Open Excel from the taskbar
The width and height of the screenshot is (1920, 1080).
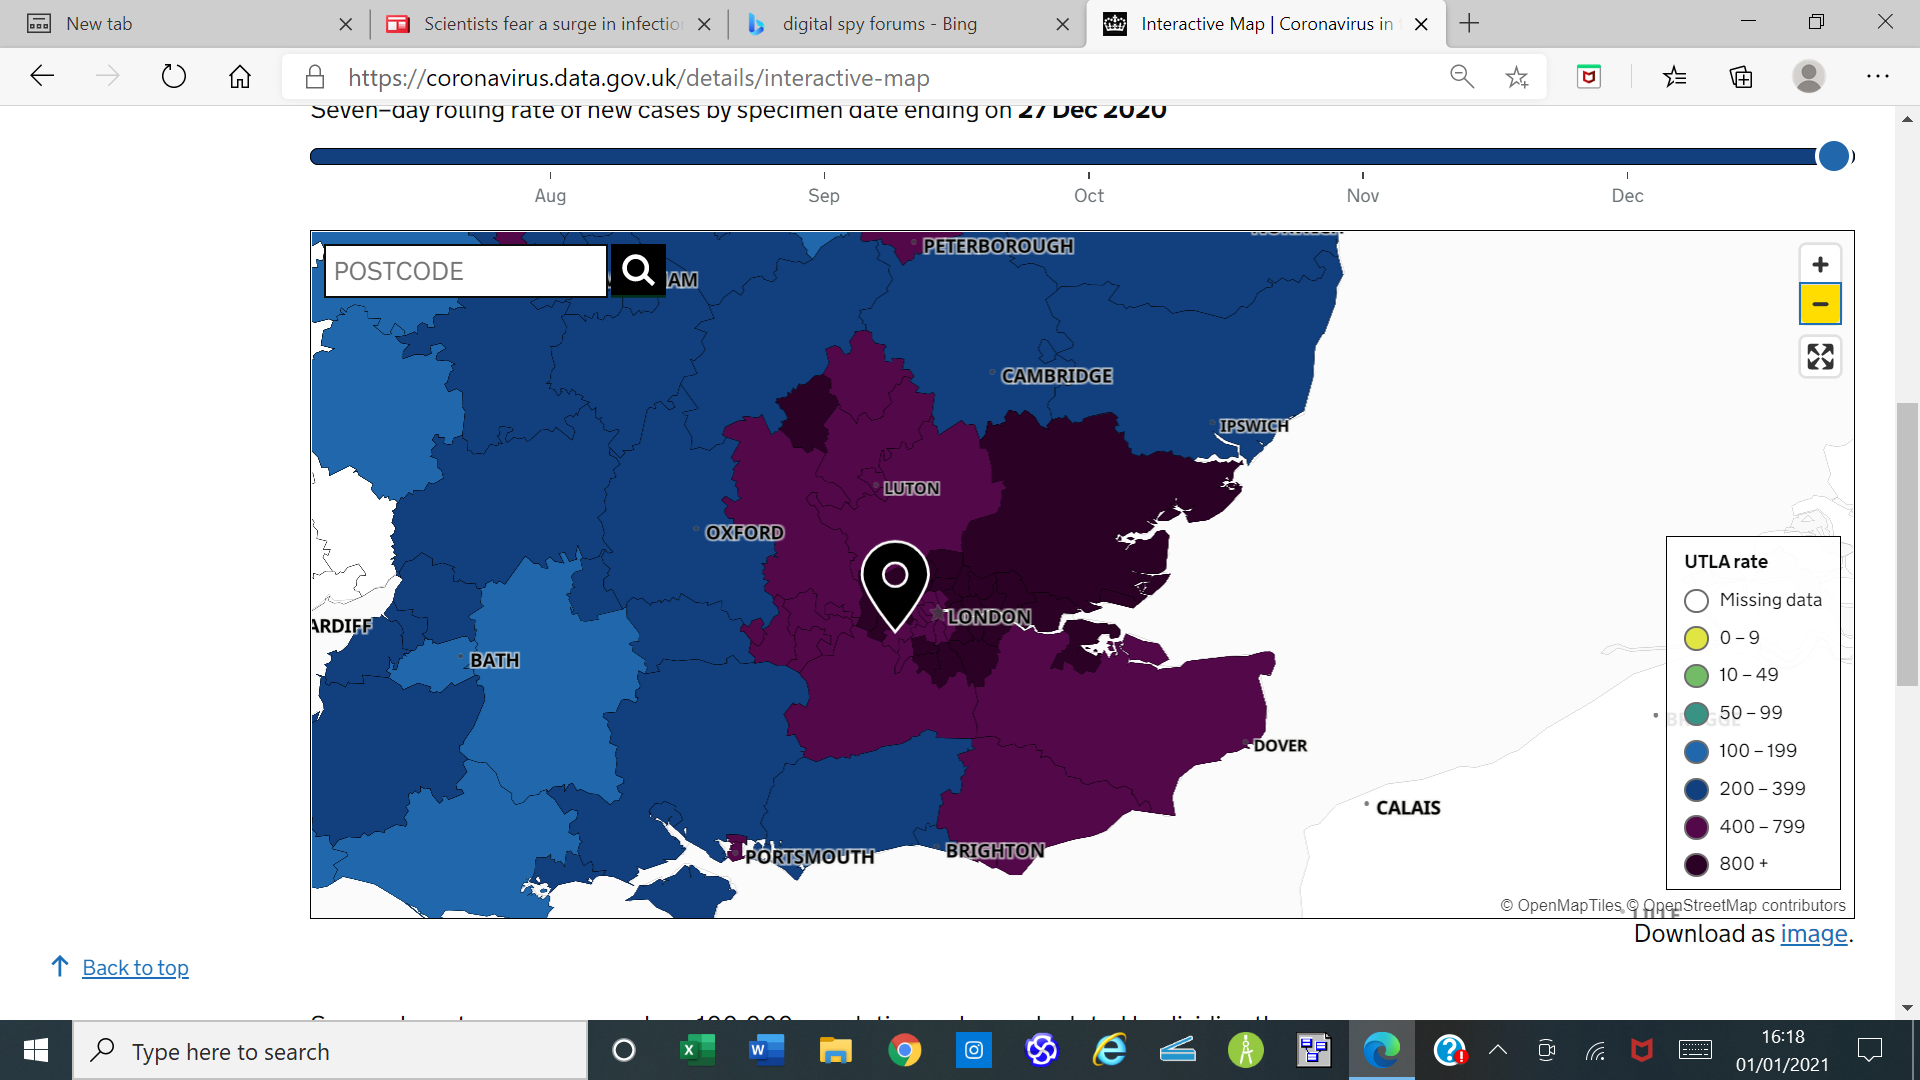[x=697, y=1050]
